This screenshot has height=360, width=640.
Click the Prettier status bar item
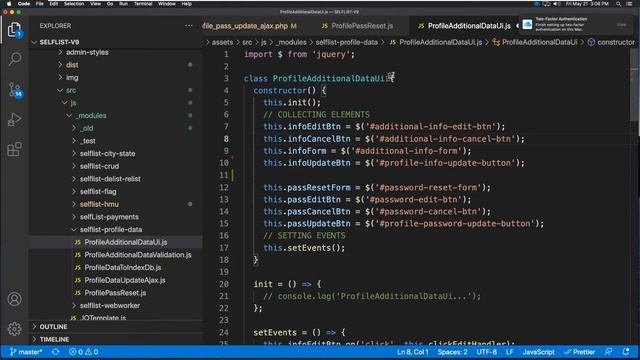[x=580, y=352]
